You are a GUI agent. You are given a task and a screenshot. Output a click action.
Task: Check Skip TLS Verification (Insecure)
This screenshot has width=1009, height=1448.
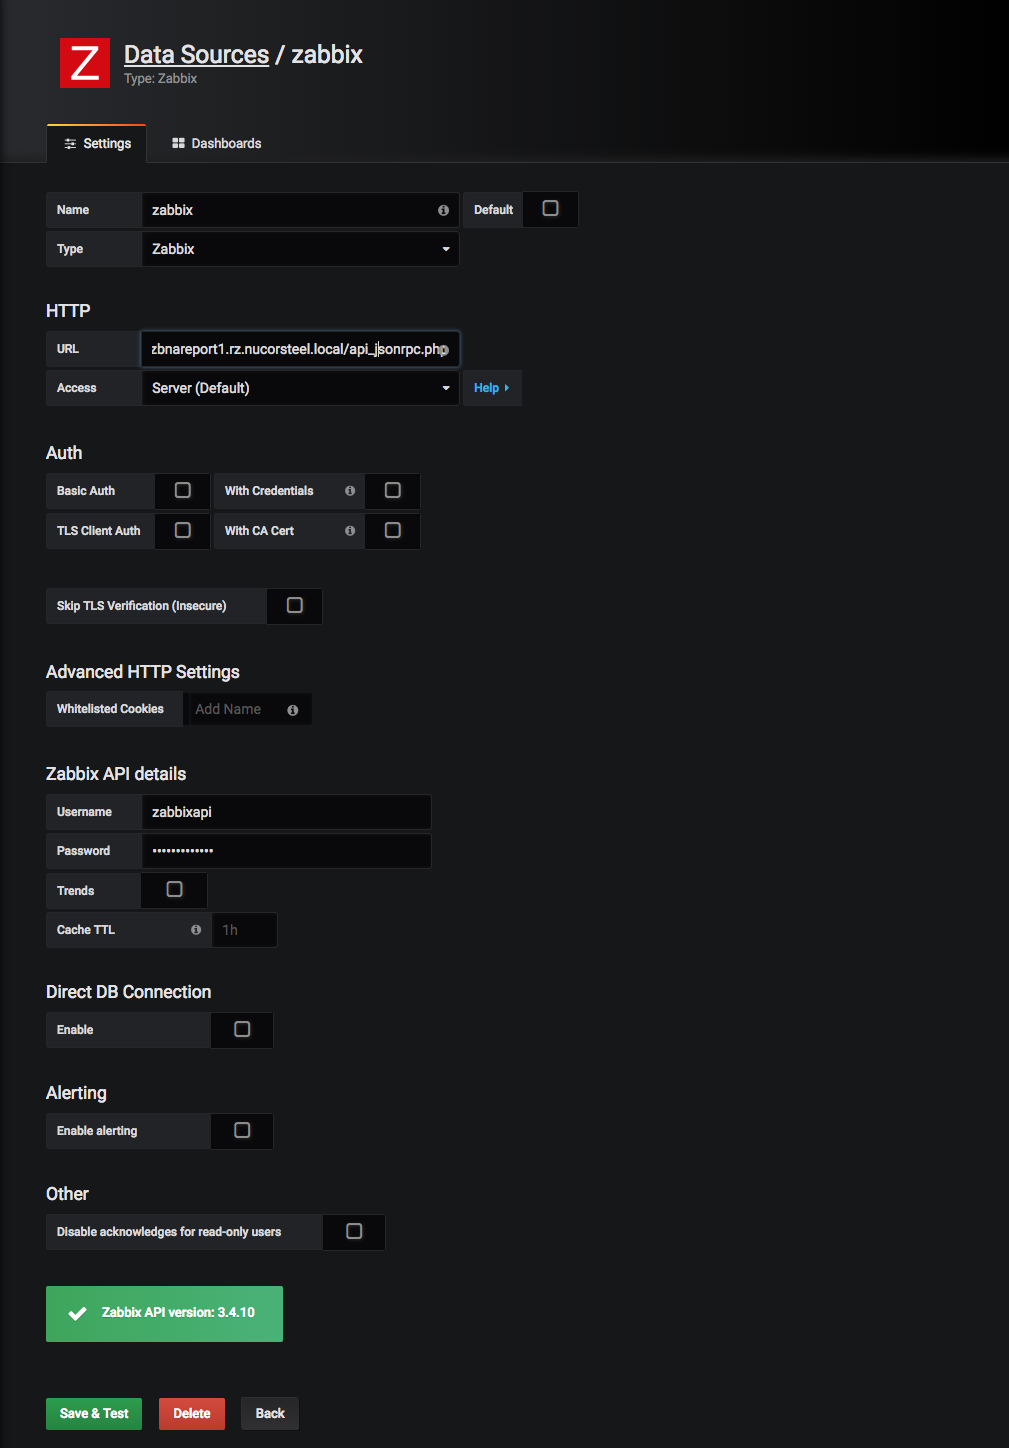pos(294,605)
